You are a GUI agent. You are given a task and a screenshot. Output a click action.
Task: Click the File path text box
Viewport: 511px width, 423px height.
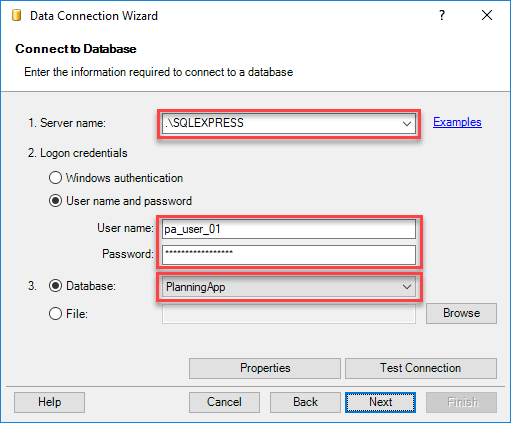tap(289, 314)
